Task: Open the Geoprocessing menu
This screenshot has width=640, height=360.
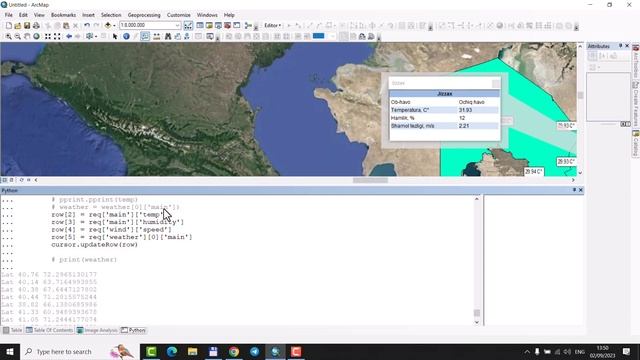Action: coord(144,15)
